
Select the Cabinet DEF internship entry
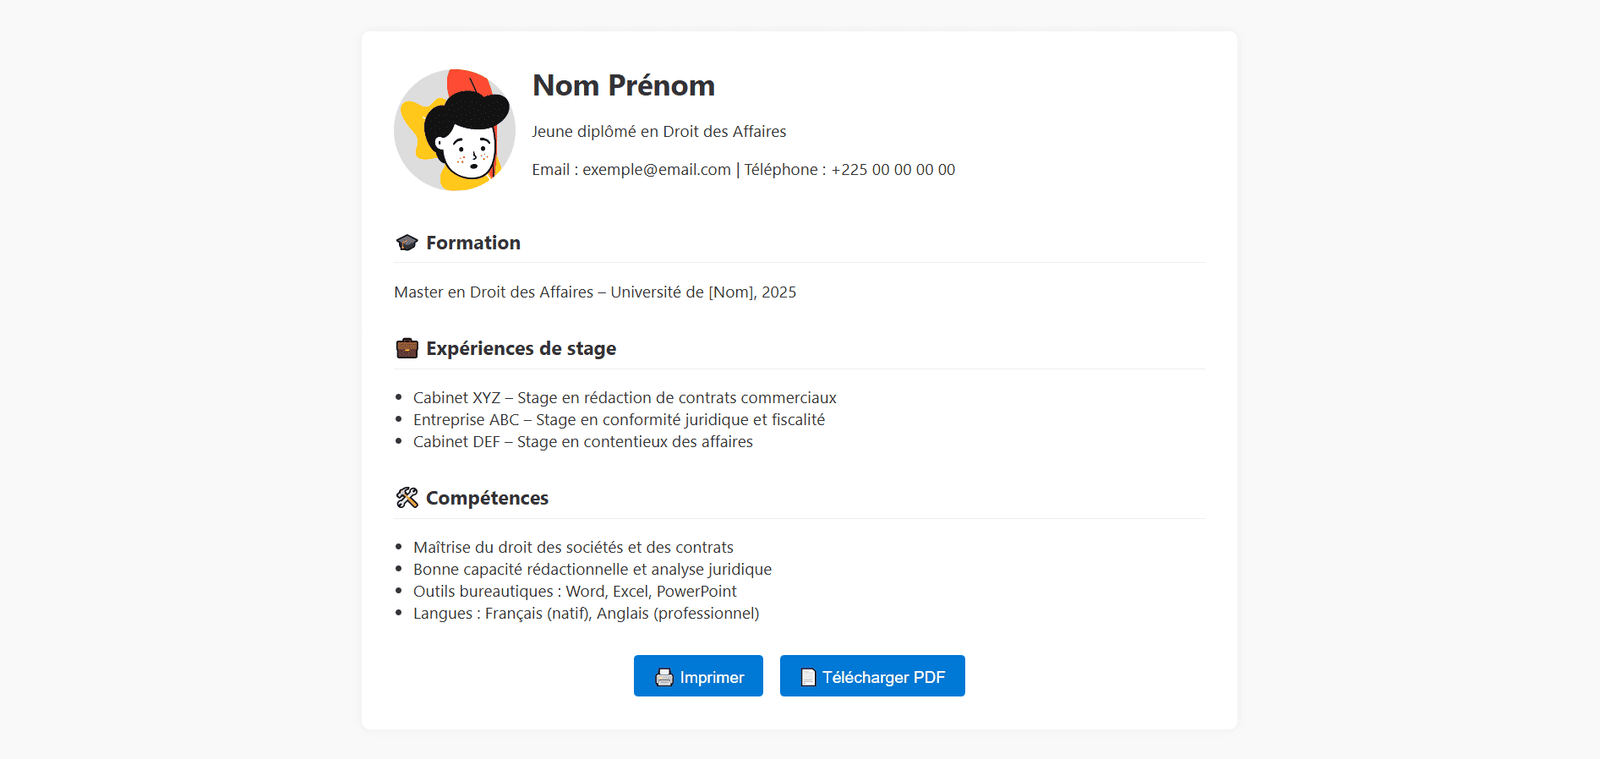click(582, 442)
